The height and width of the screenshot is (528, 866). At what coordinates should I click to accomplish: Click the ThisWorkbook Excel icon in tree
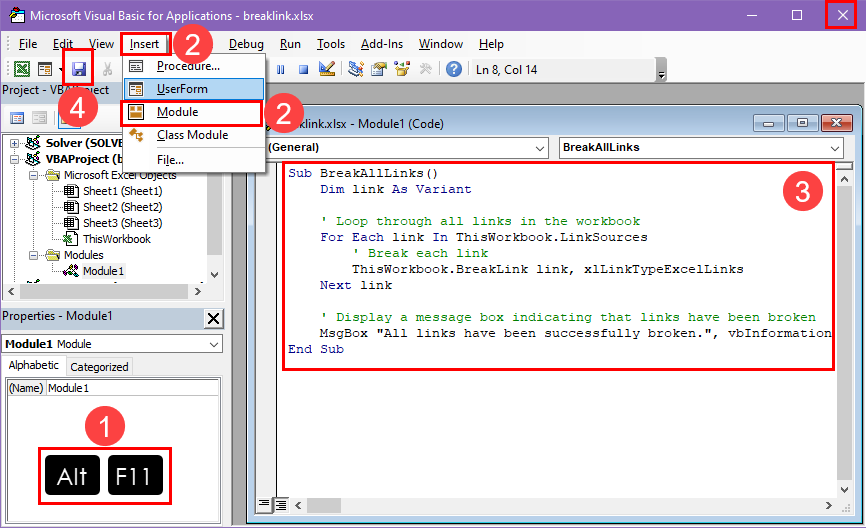click(70, 239)
